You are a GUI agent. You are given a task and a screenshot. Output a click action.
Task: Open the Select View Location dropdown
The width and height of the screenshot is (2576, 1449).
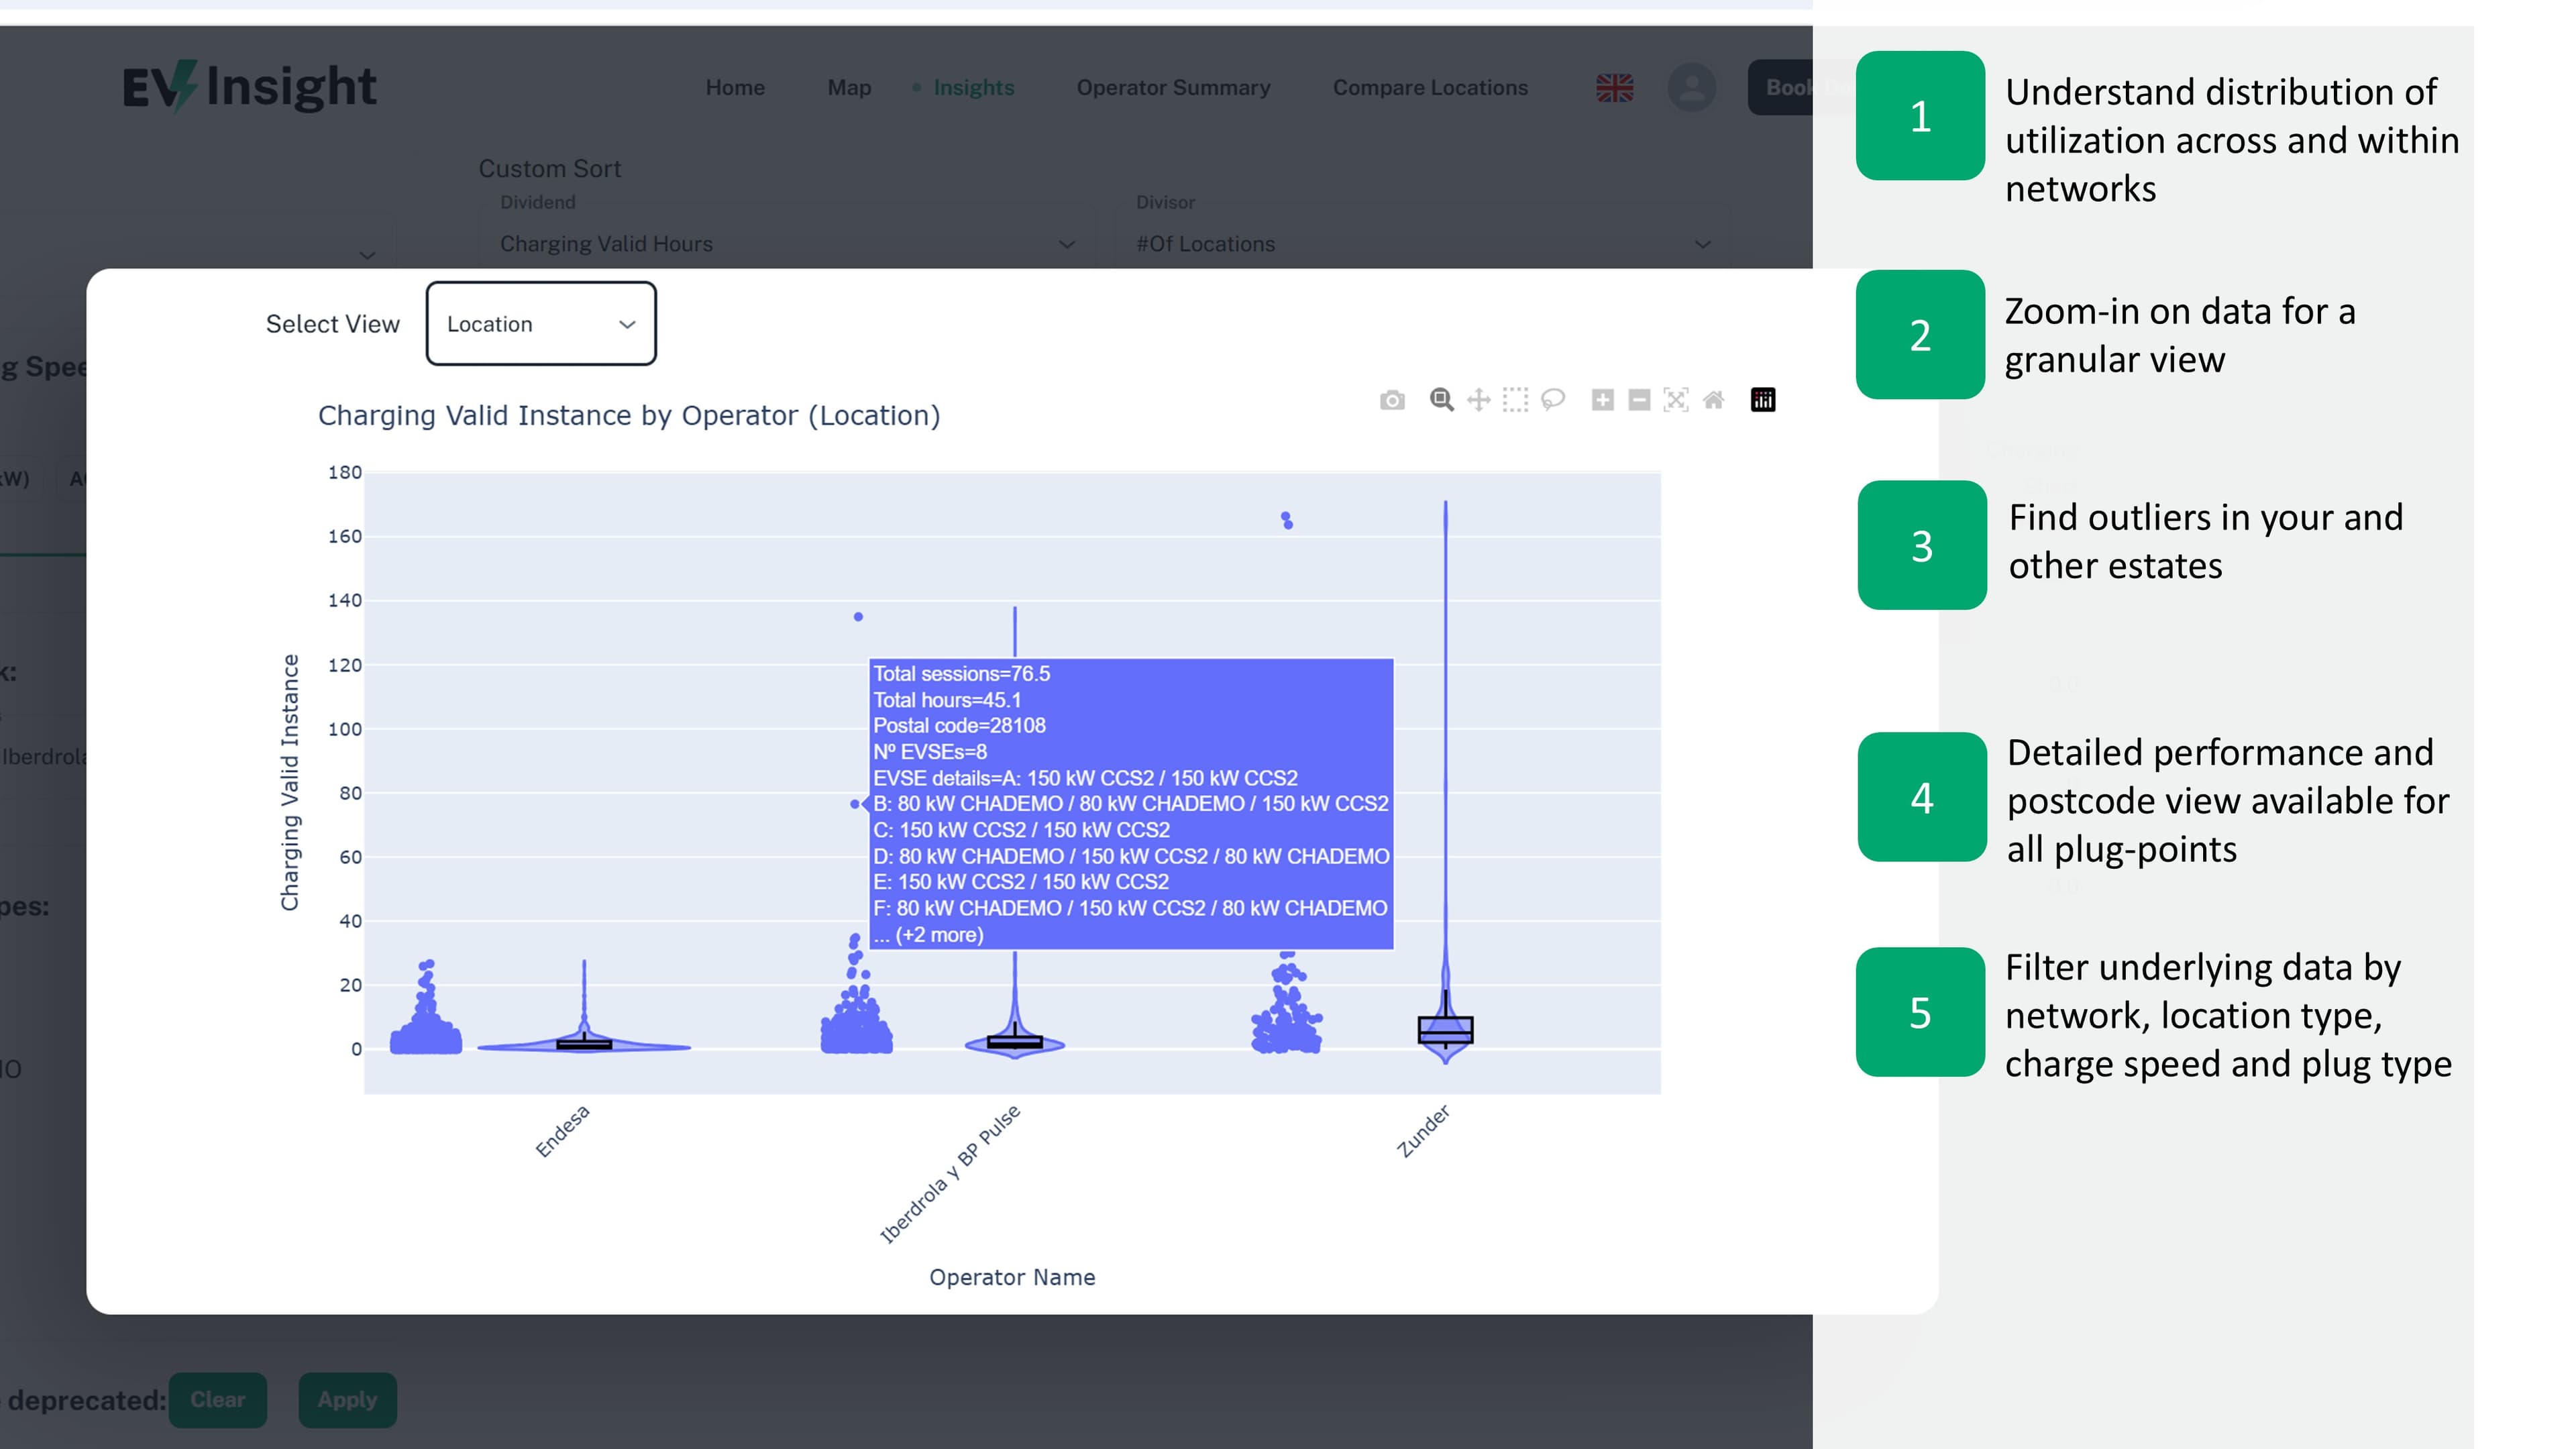pos(541,324)
